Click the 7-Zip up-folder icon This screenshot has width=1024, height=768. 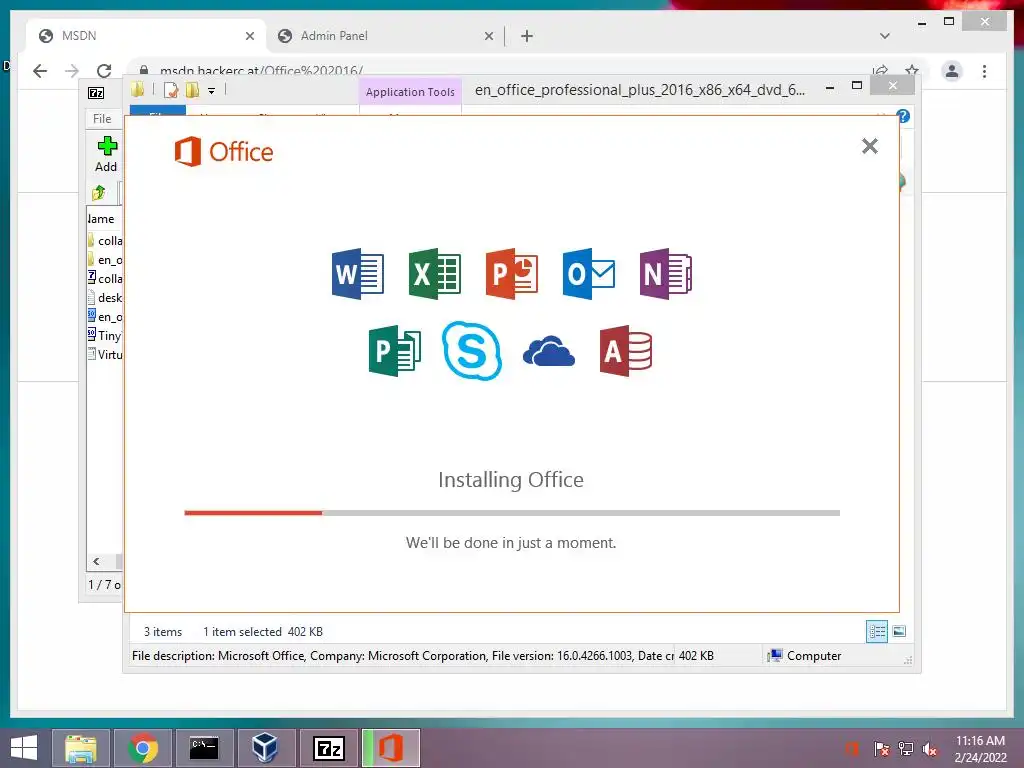pyautogui.click(x=99, y=193)
